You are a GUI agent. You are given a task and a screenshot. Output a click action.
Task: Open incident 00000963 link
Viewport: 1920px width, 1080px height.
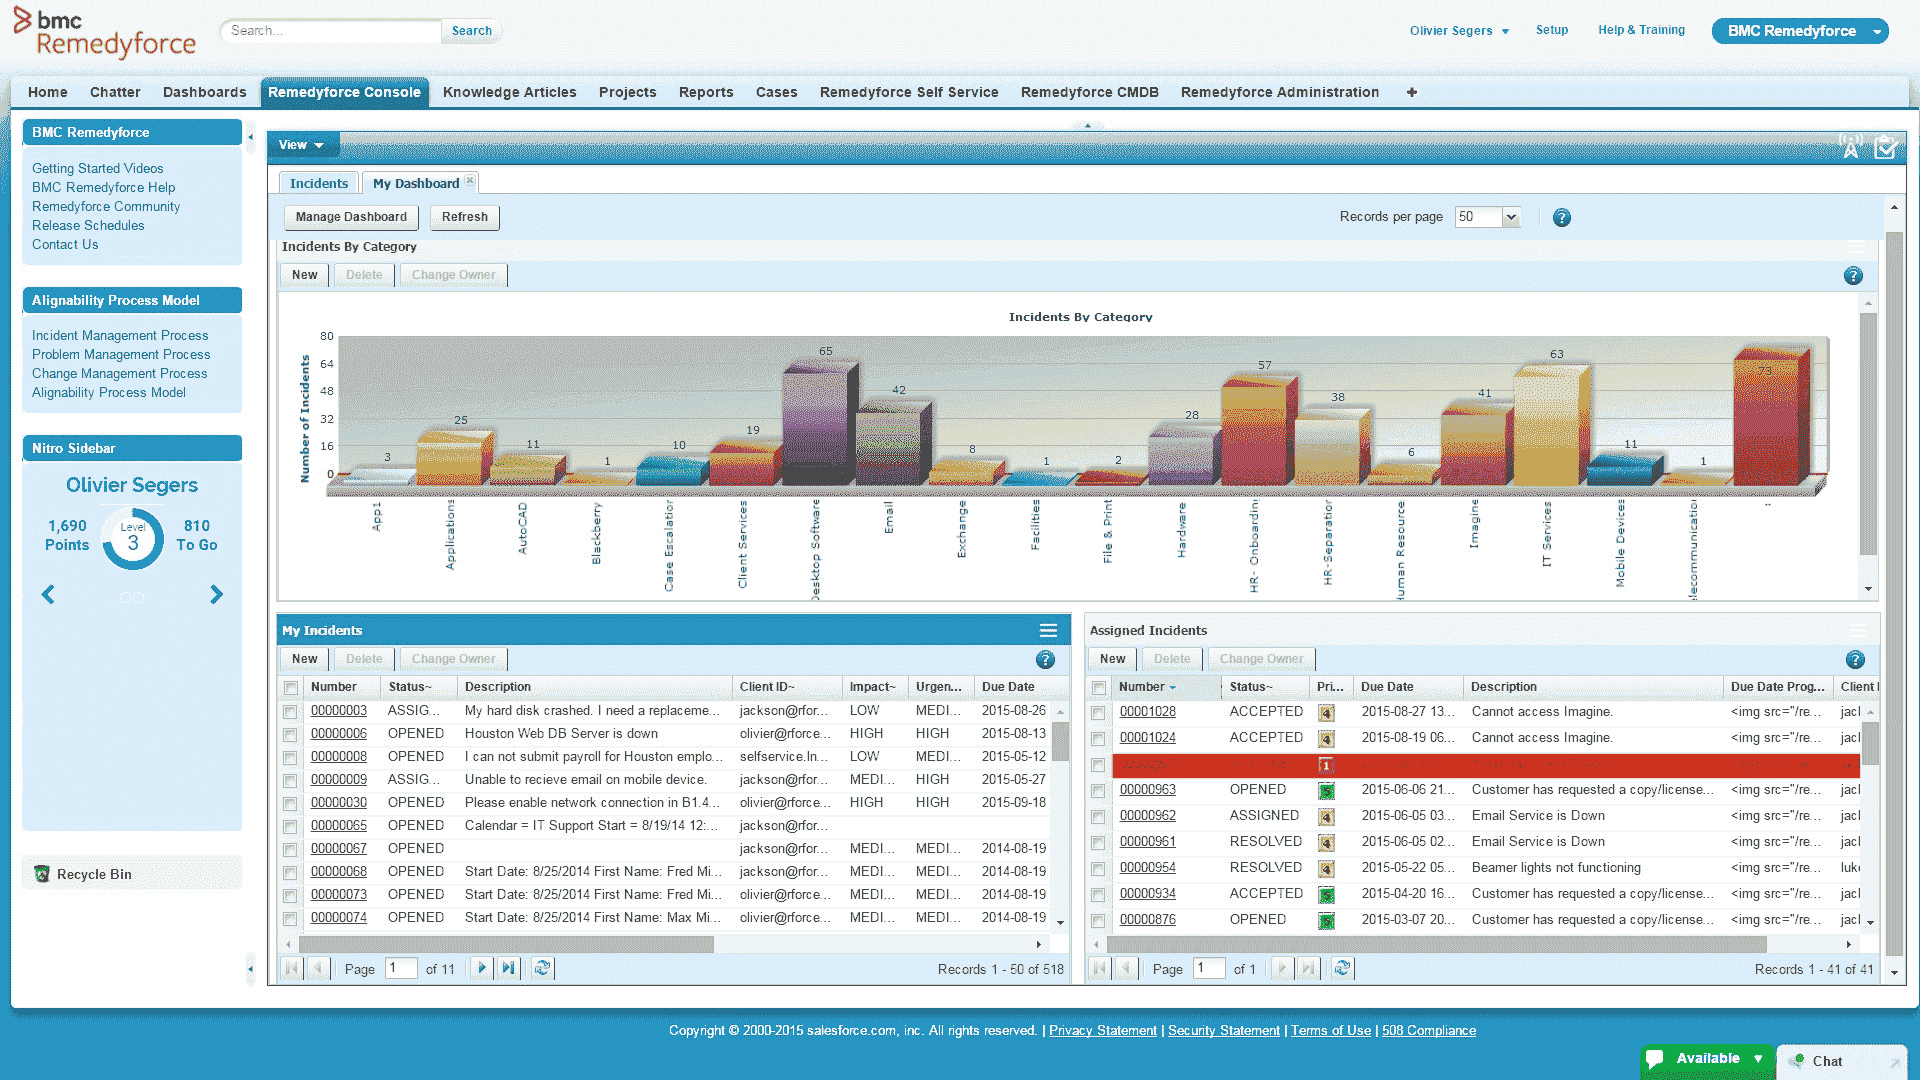(x=1147, y=790)
